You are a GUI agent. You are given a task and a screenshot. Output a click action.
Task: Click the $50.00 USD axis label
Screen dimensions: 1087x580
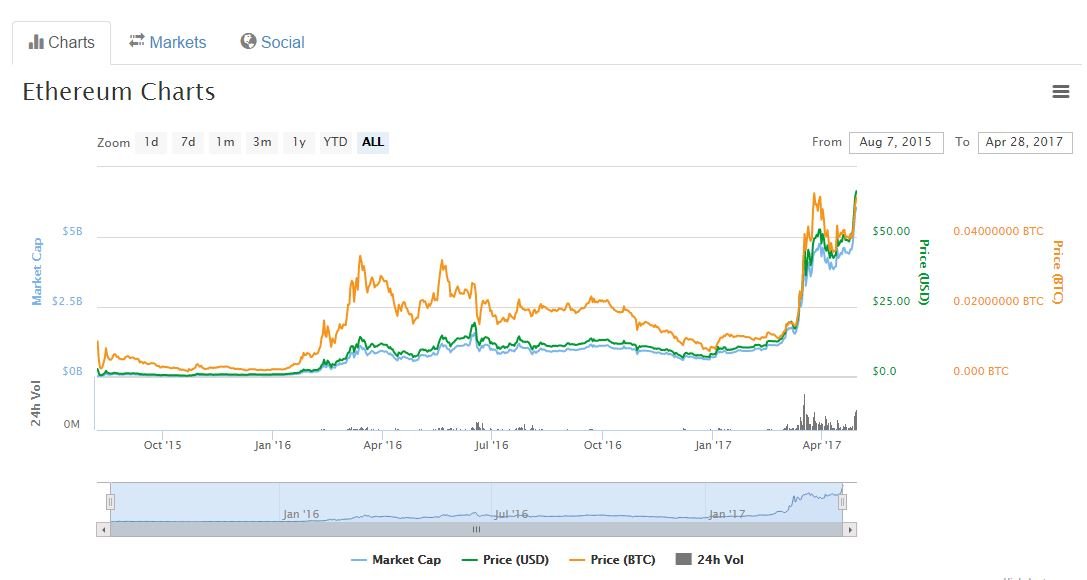point(892,231)
